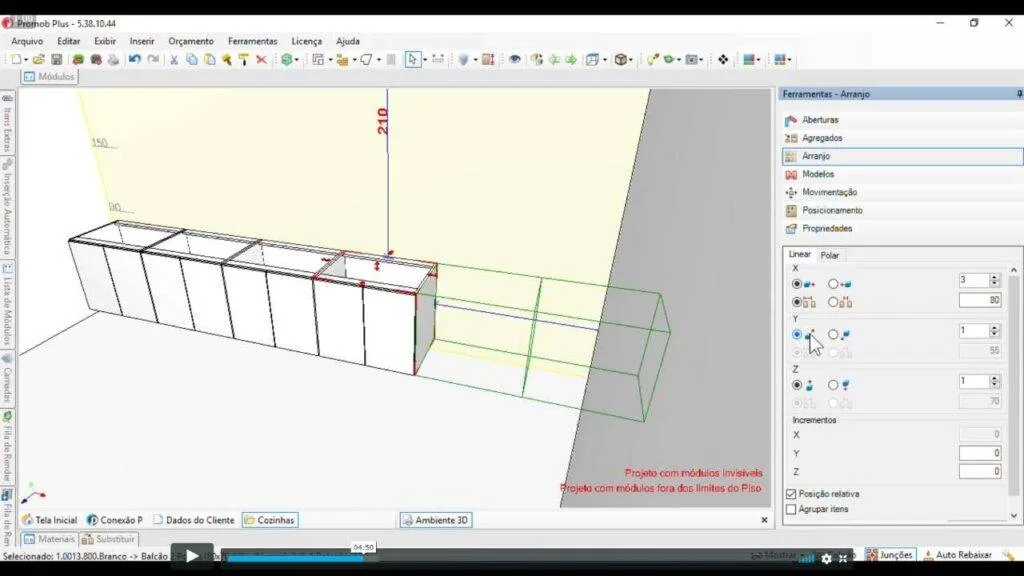Click the 3D box view icon
The height and width of the screenshot is (576, 1024).
point(621,59)
